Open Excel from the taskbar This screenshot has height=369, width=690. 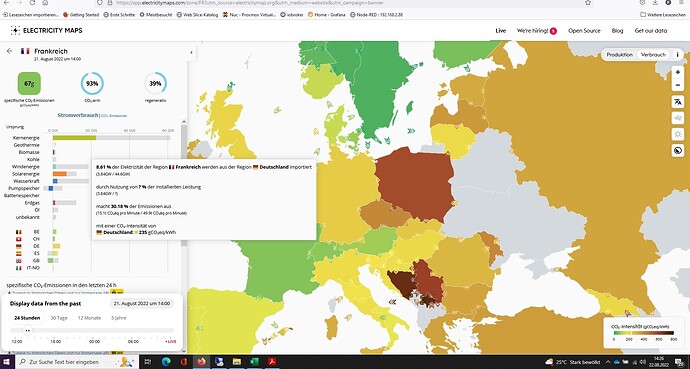[254, 362]
